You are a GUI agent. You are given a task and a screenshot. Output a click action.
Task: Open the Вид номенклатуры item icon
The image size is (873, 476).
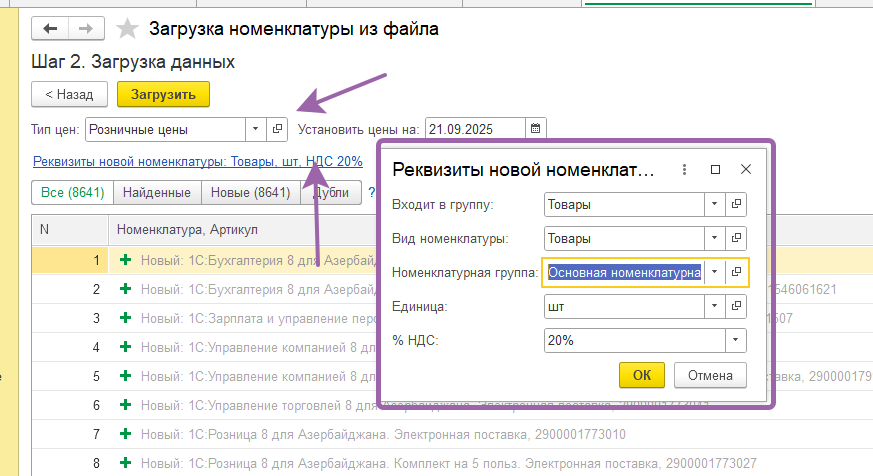click(736, 238)
